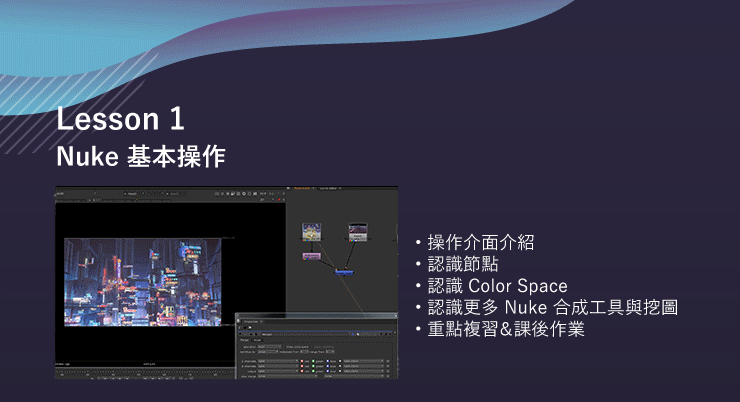Click the Properties panel tab
This screenshot has width=740, height=402.
point(251,322)
